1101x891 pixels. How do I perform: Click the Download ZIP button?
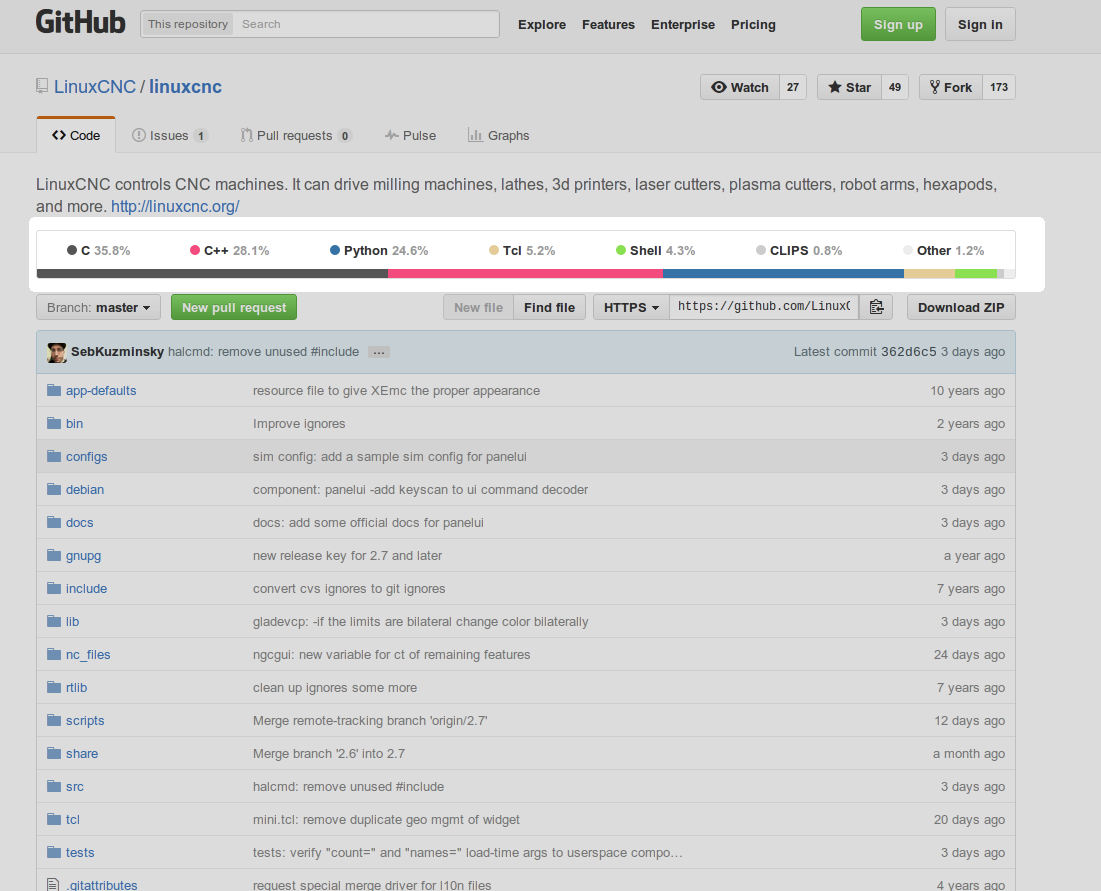pos(961,308)
